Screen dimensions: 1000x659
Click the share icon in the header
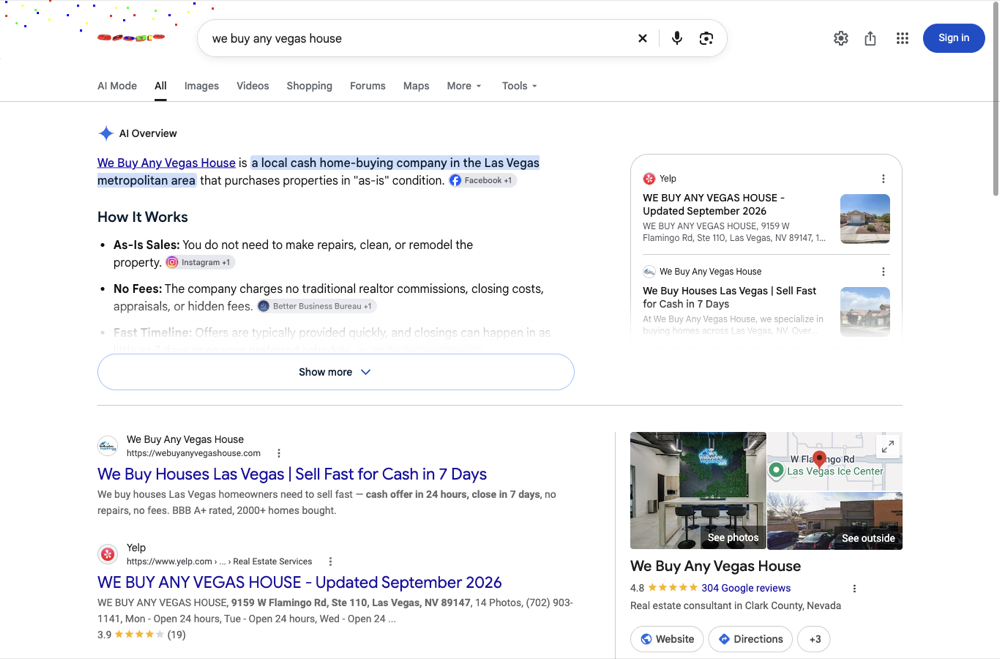[x=870, y=38]
